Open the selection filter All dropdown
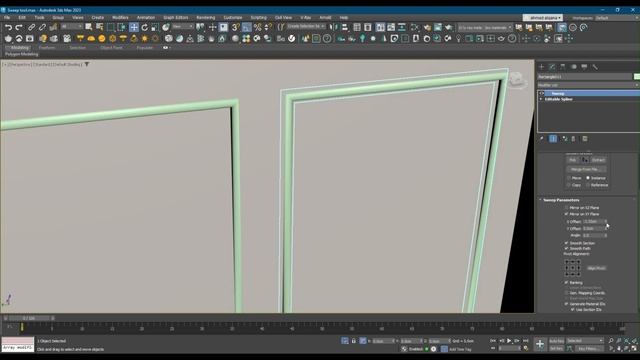Viewport: 640px width, 360px height. [x=71, y=27]
